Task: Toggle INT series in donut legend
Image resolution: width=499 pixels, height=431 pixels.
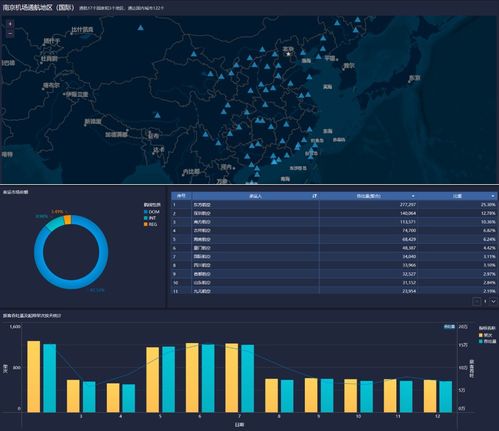Action: coord(150,218)
